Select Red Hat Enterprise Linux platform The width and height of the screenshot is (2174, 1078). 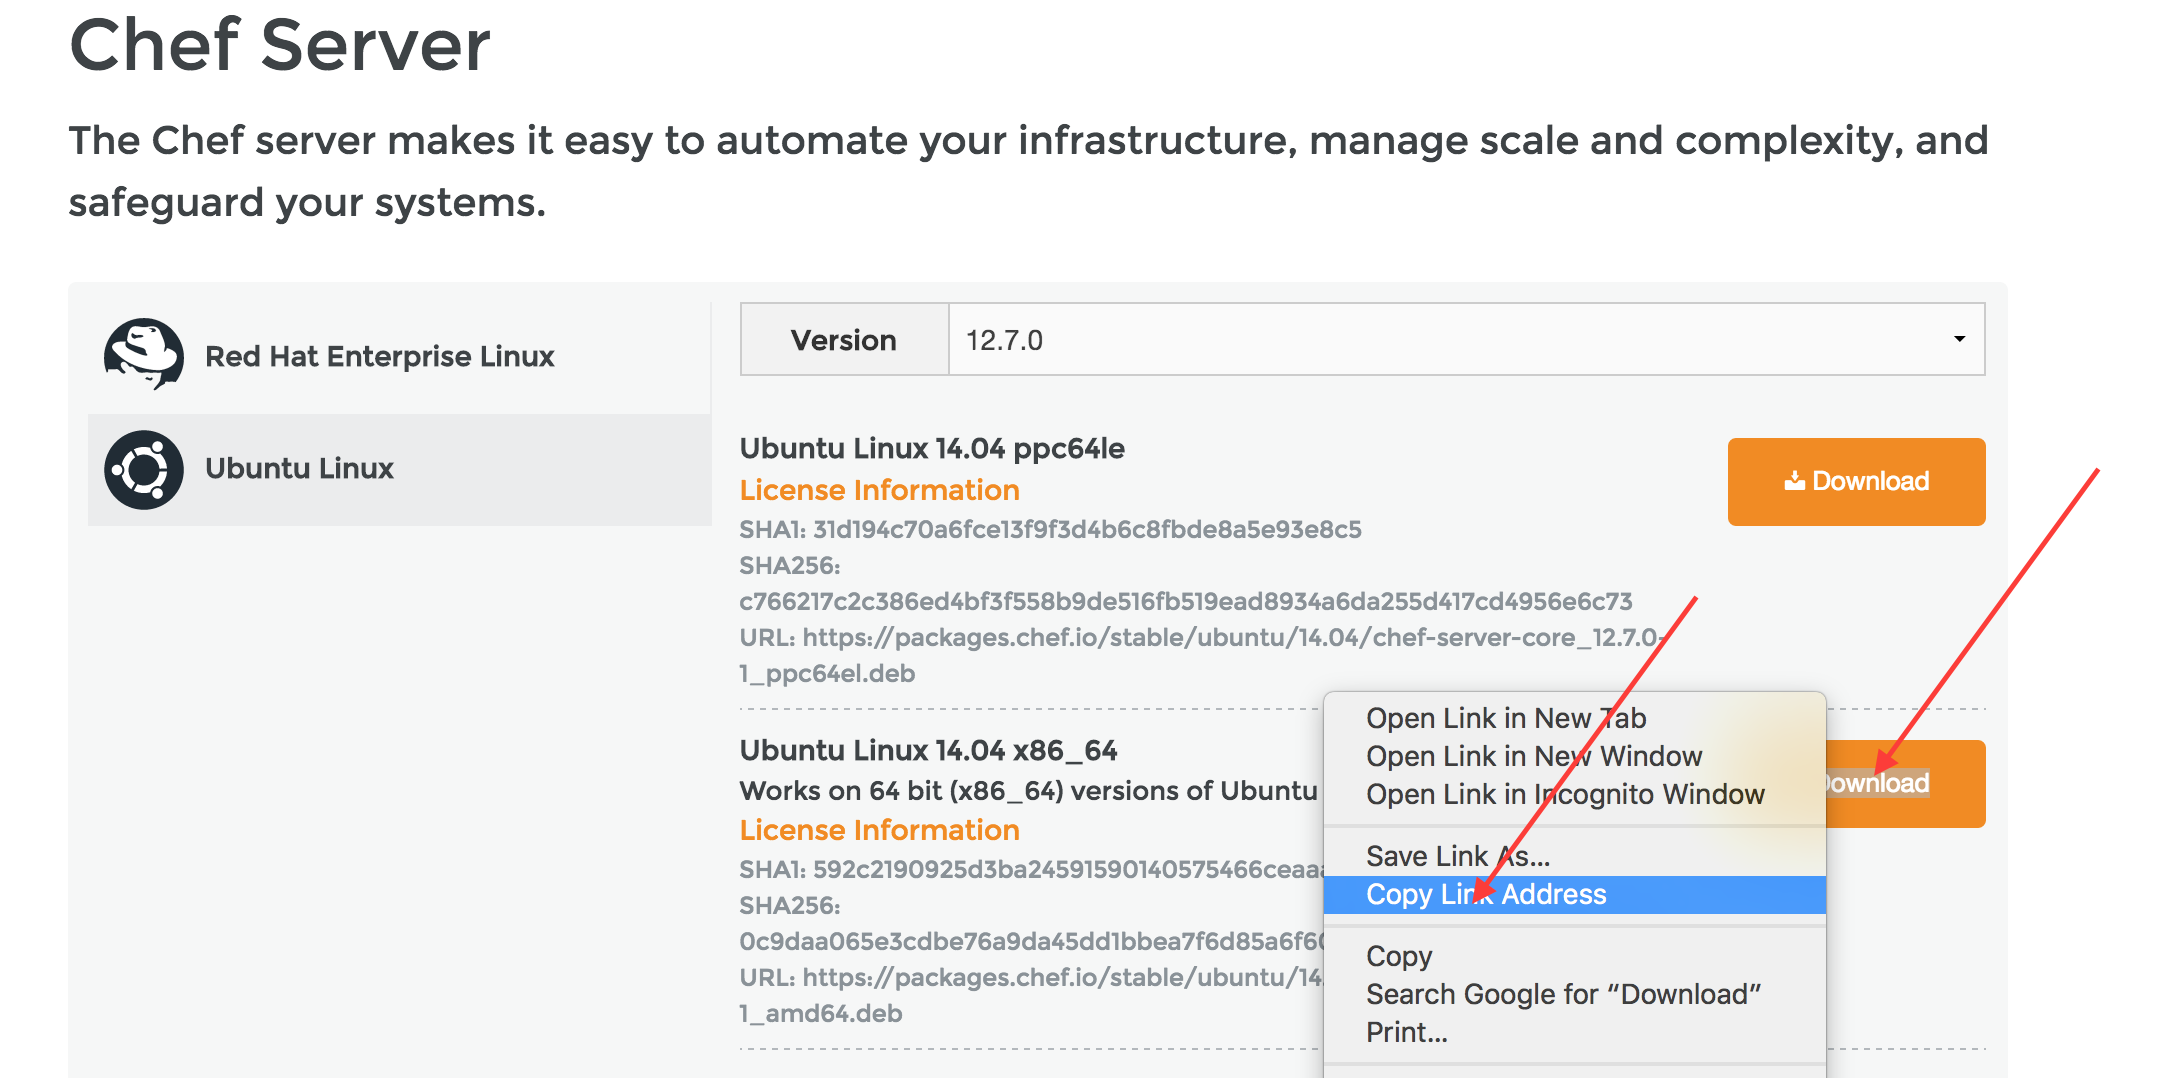(399, 357)
